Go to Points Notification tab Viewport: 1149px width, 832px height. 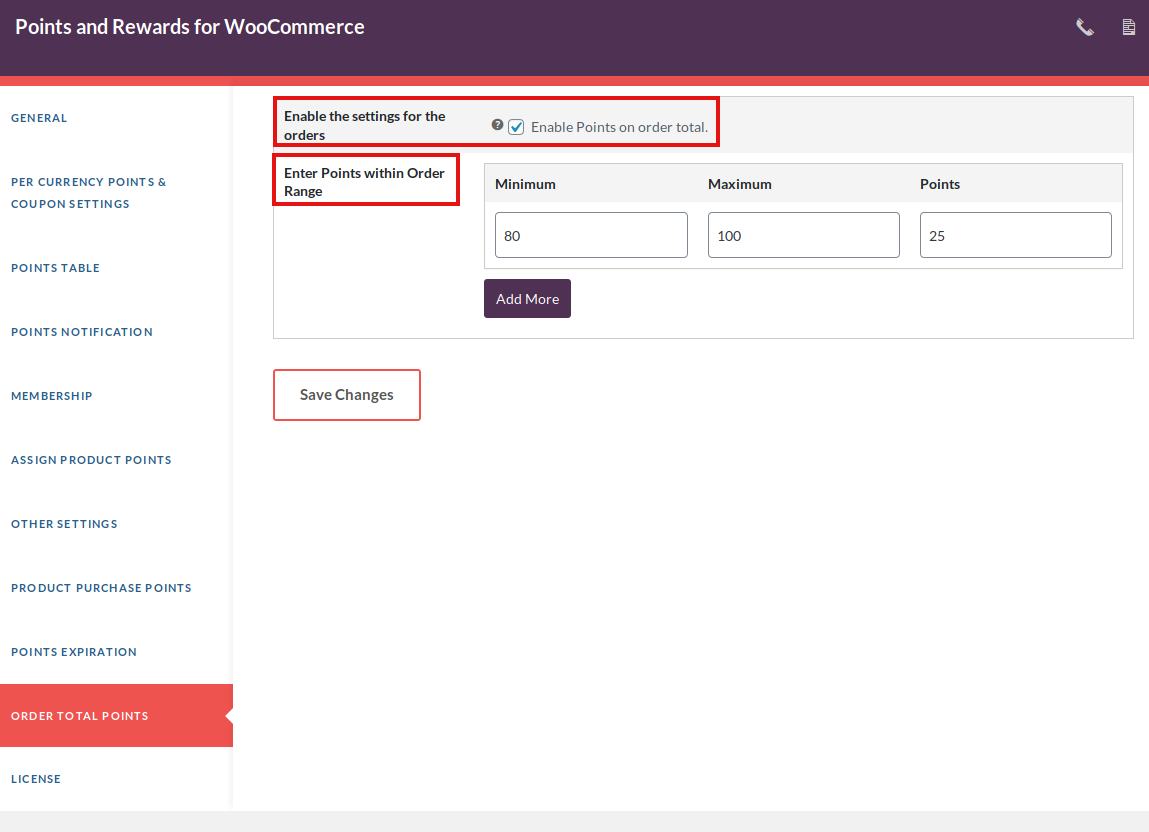[x=82, y=332]
